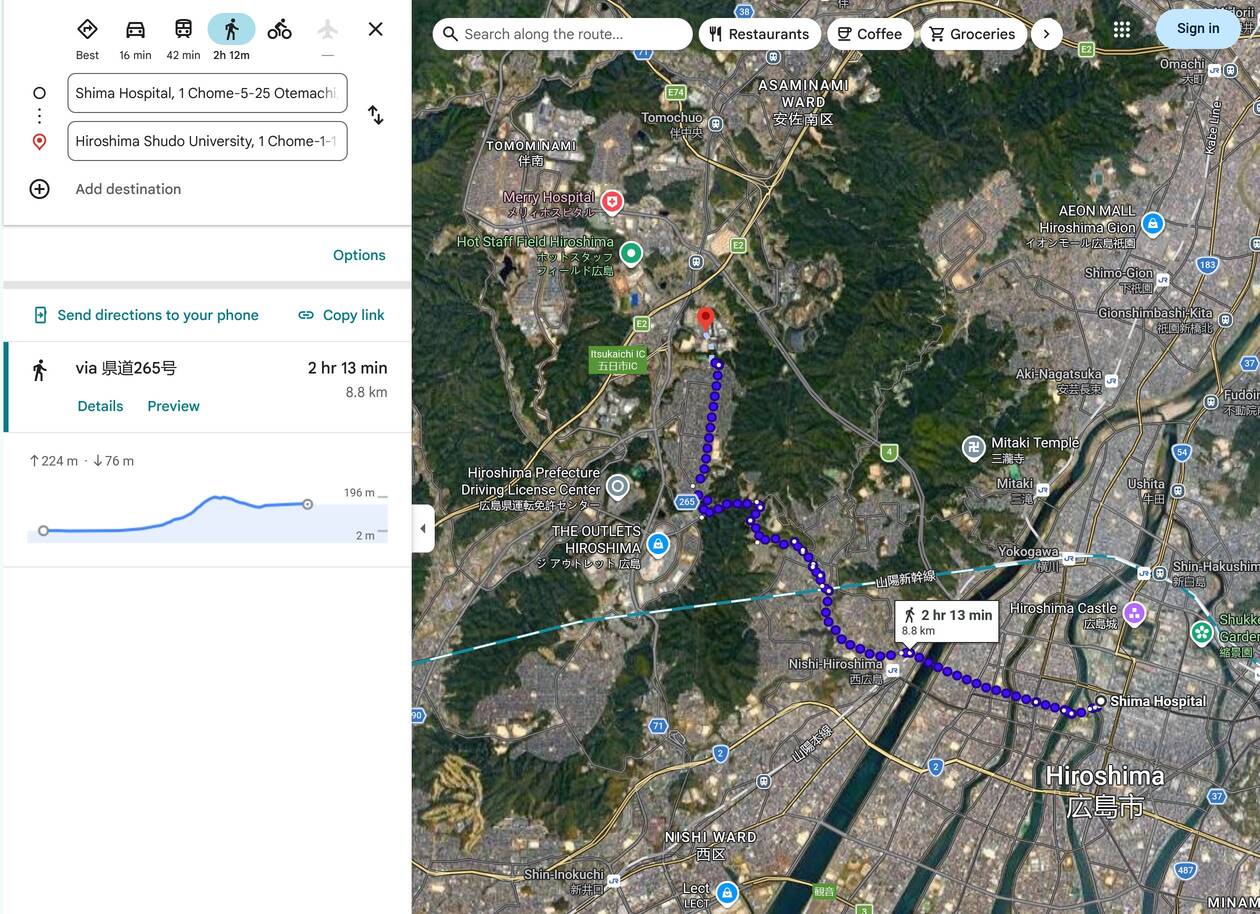Select the flights travel mode

(328, 30)
